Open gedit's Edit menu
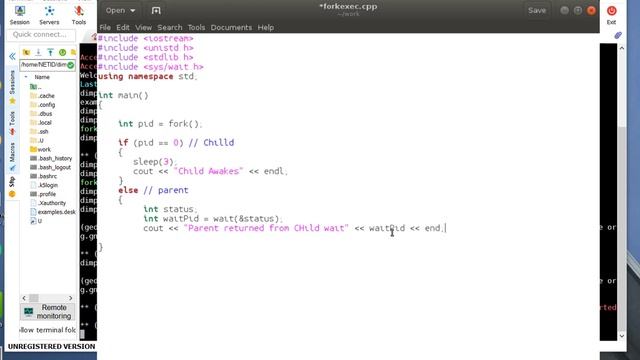Viewport: 640px width, 360px height. (122, 27)
